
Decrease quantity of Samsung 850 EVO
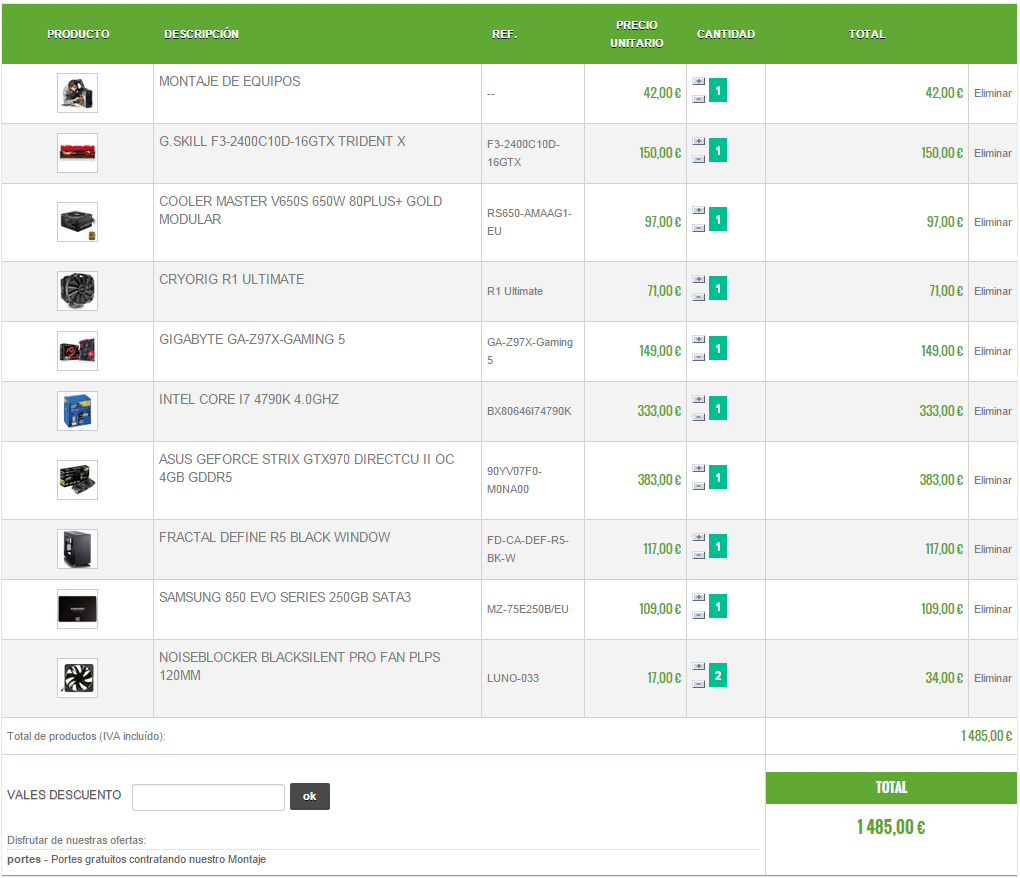coord(699,615)
